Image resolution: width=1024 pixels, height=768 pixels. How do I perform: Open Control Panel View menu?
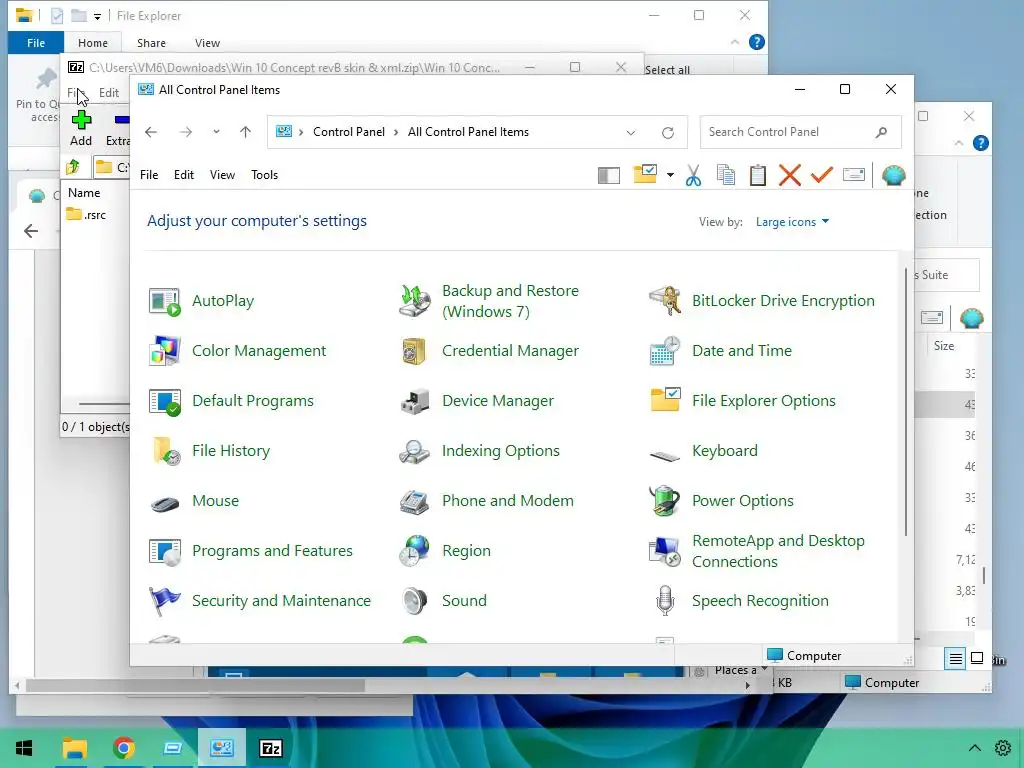[222, 175]
